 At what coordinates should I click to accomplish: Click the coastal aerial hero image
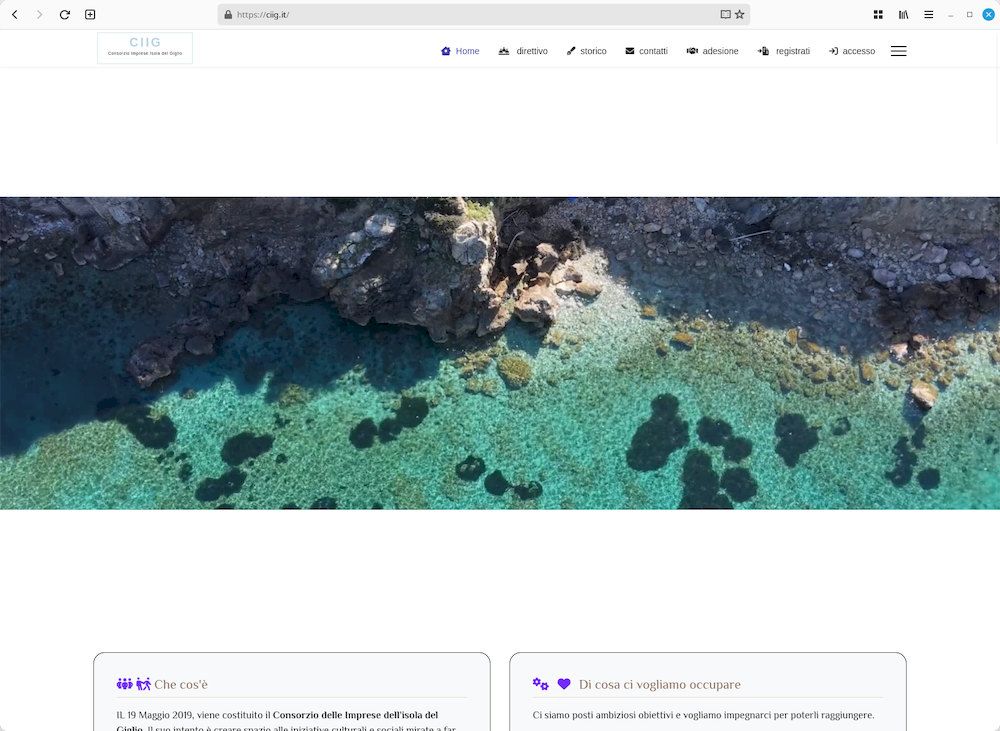click(x=500, y=353)
